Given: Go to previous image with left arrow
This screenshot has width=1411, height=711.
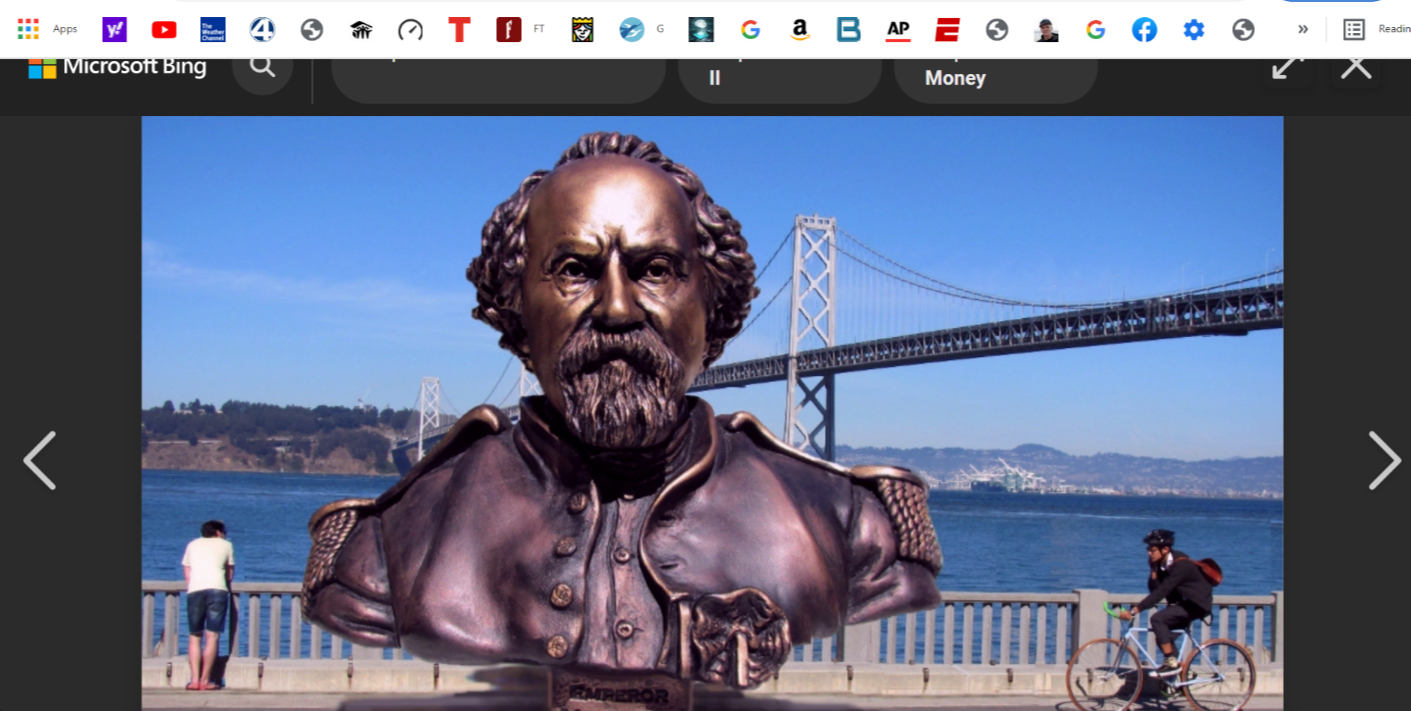Looking at the screenshot, I should [x=39, y=461].
